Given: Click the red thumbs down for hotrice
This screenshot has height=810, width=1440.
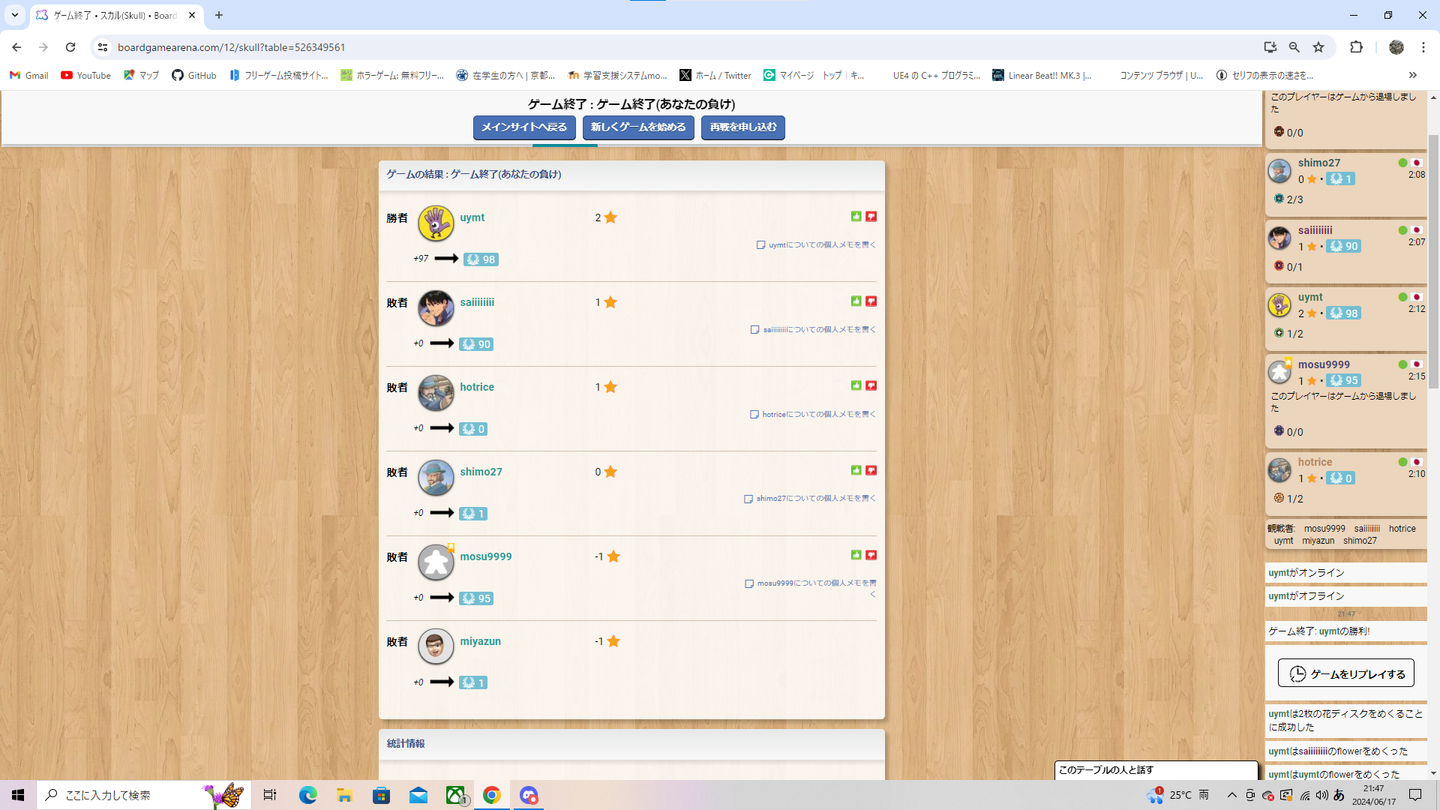Looking at the screenshot, I should (x=871, y=385).
